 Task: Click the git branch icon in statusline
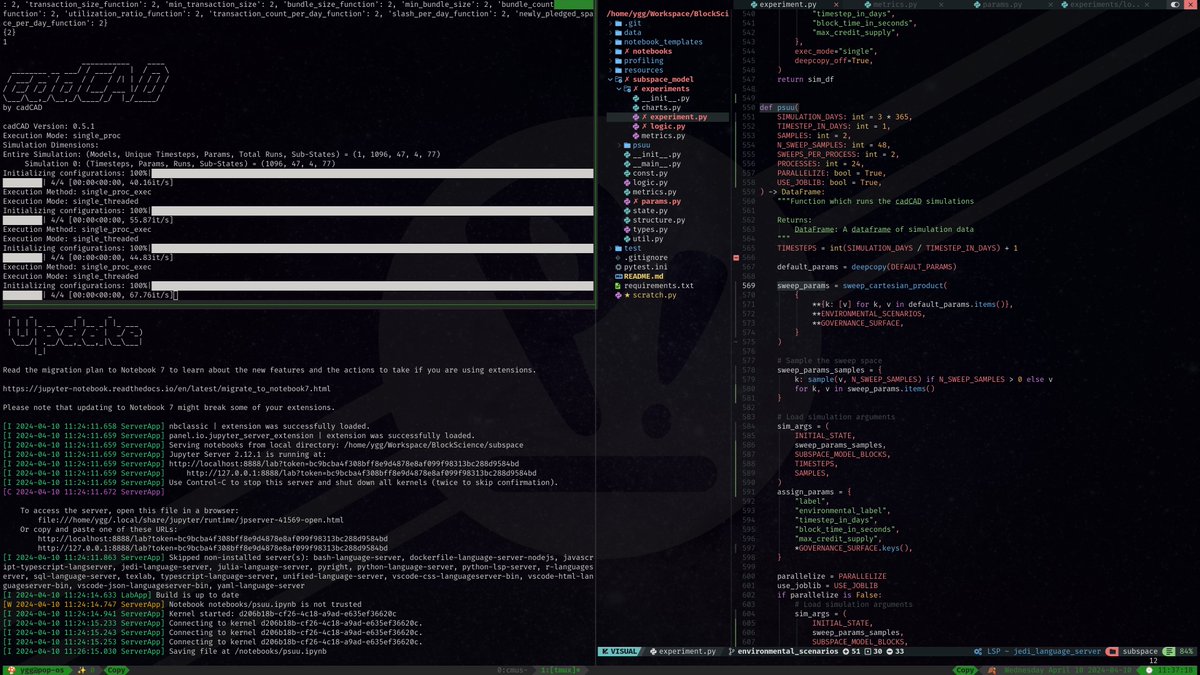[x=732, y=651]
